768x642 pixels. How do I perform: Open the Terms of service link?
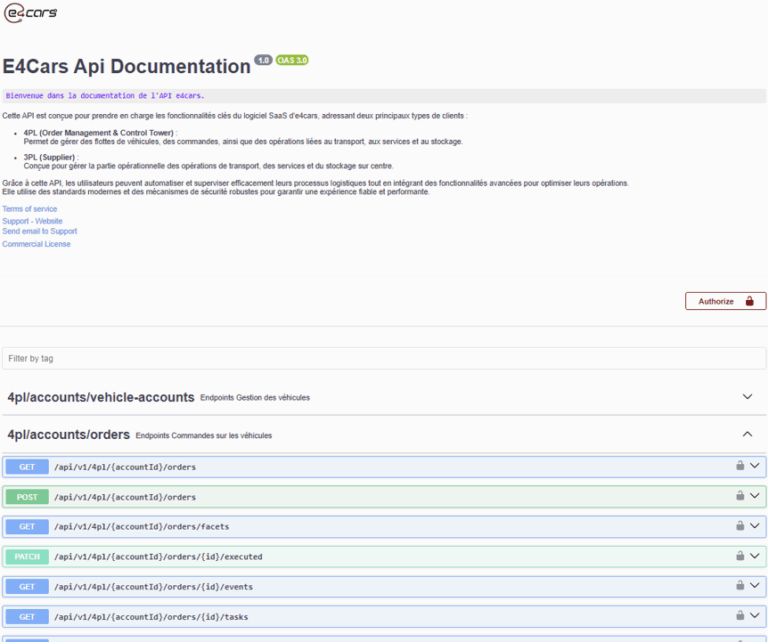click(x=30, y=209)
